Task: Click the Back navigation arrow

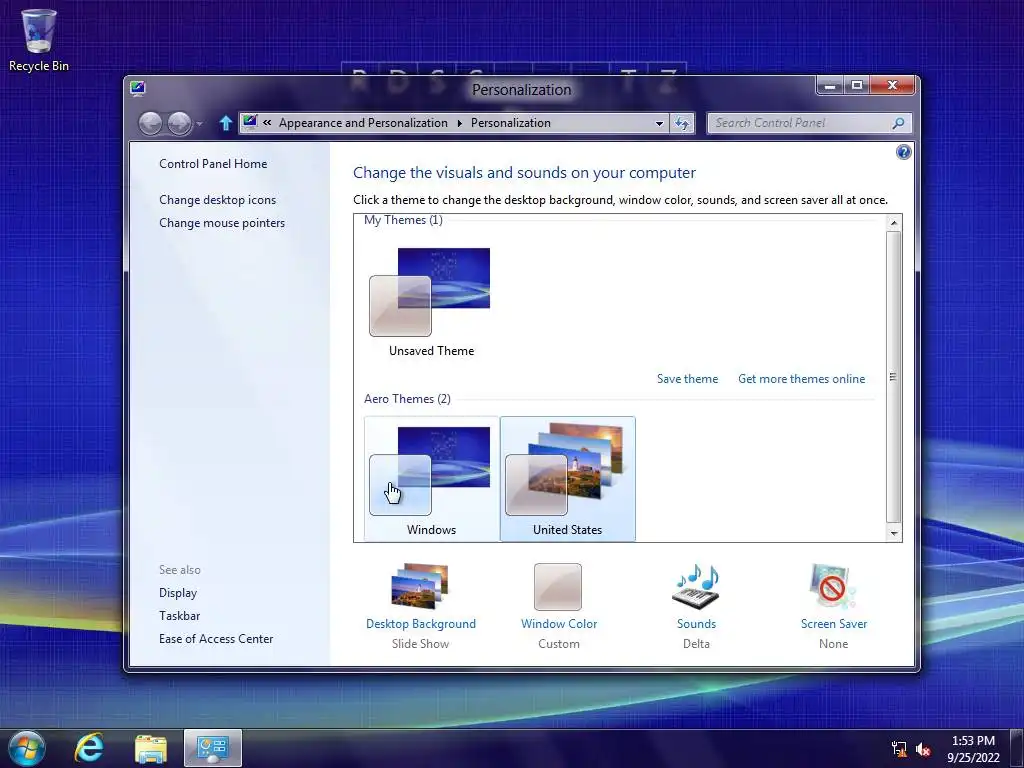Action: click(150, 123)
